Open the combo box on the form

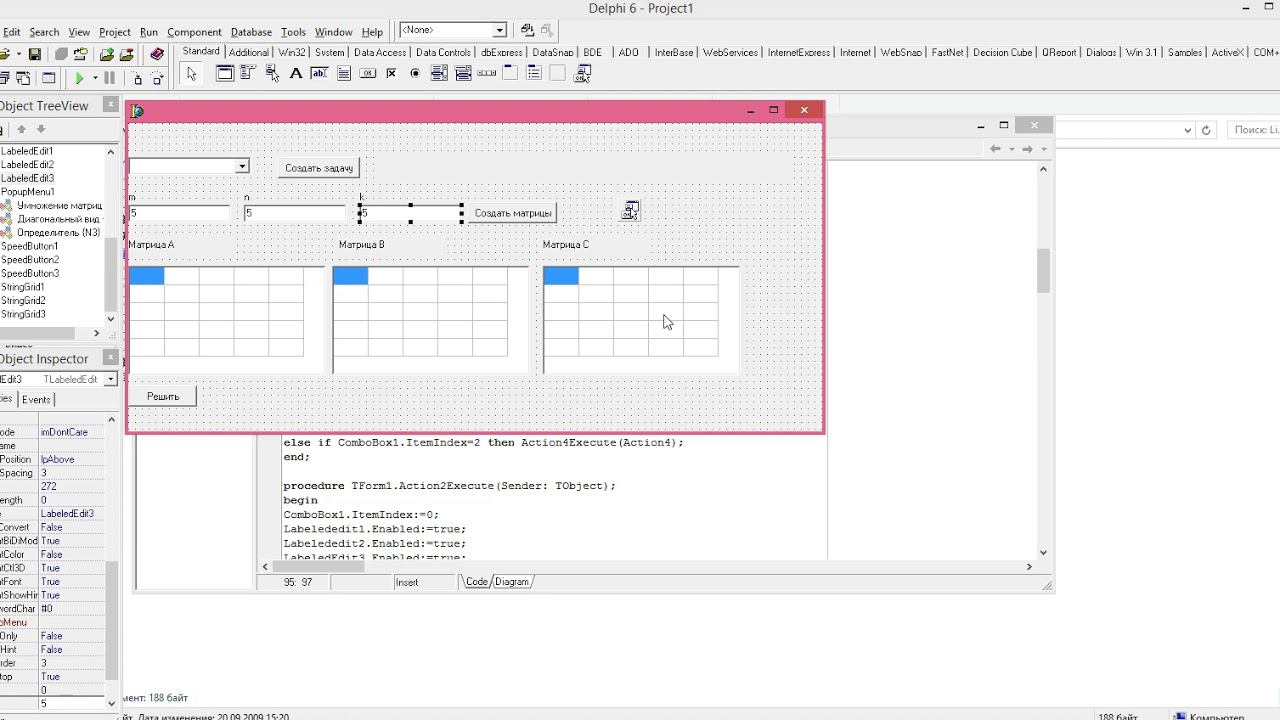241,166
